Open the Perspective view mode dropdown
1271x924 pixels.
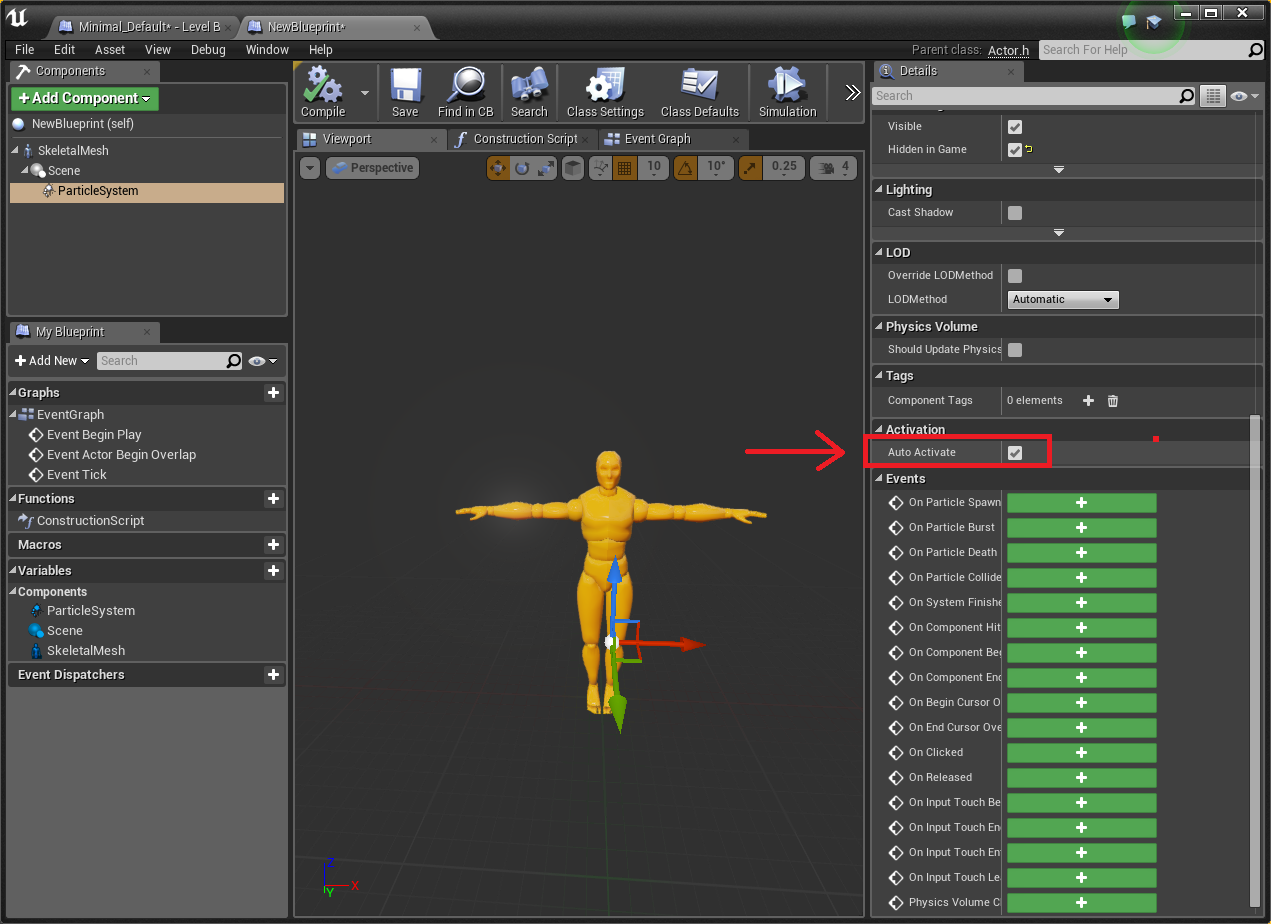tap(372, 168)
